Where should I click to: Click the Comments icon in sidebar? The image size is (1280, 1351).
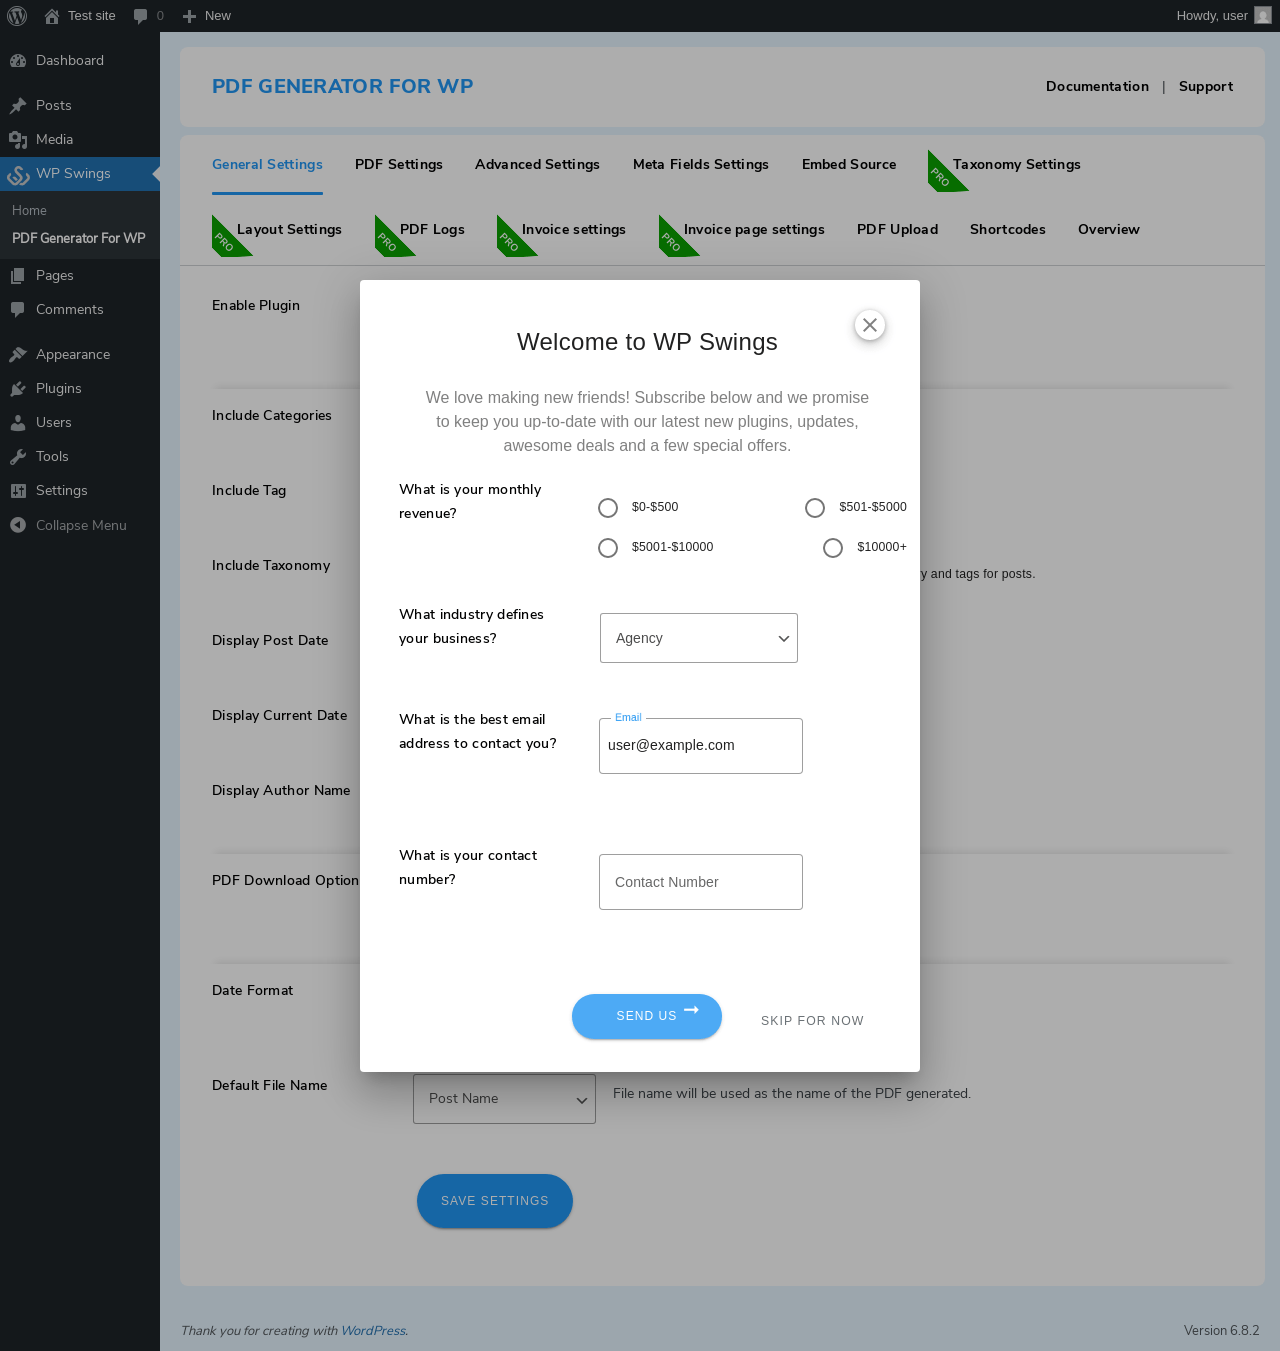point(18,309)
